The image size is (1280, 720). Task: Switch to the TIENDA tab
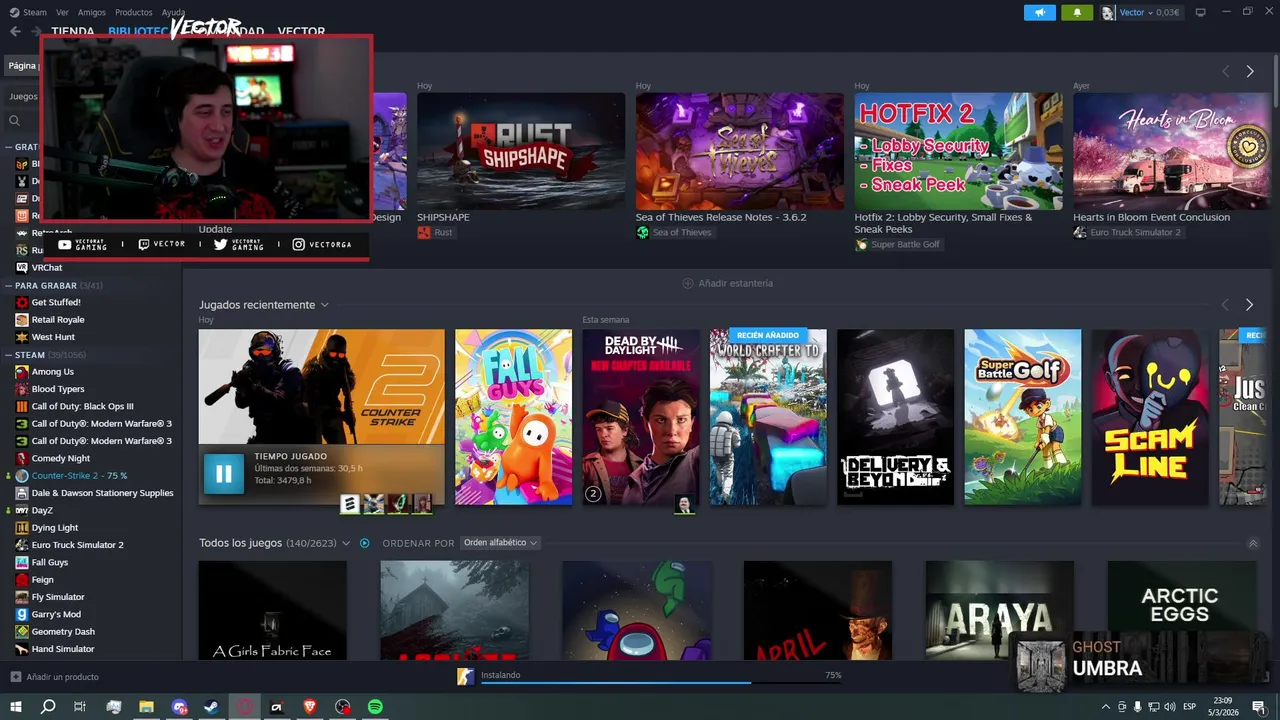73,31
